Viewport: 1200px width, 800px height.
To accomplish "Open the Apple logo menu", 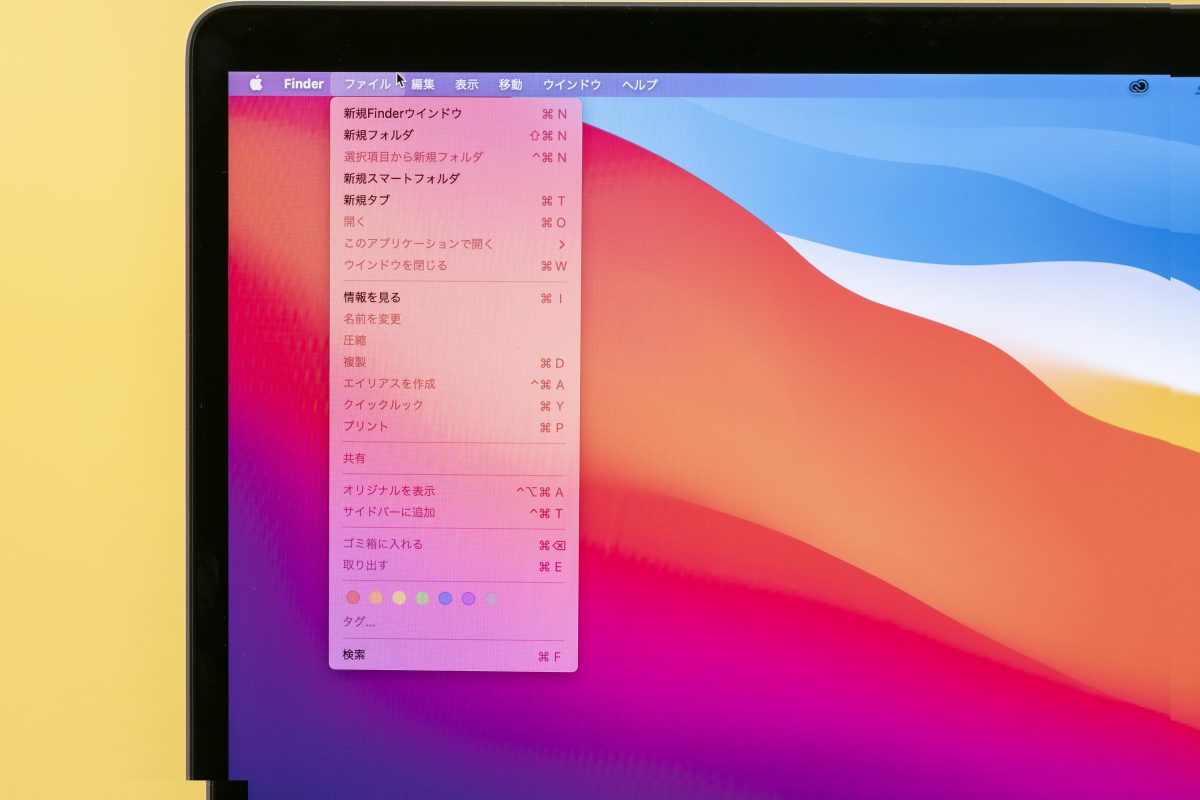I will 256,85.
